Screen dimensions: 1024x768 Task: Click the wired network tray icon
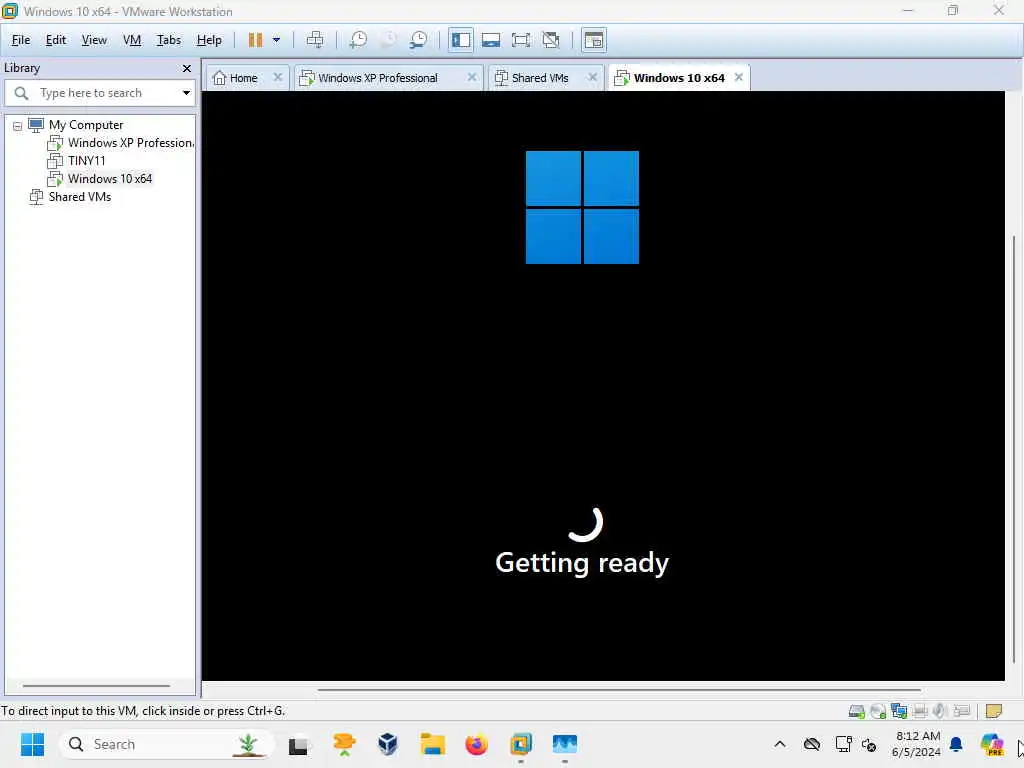[842, 744]
